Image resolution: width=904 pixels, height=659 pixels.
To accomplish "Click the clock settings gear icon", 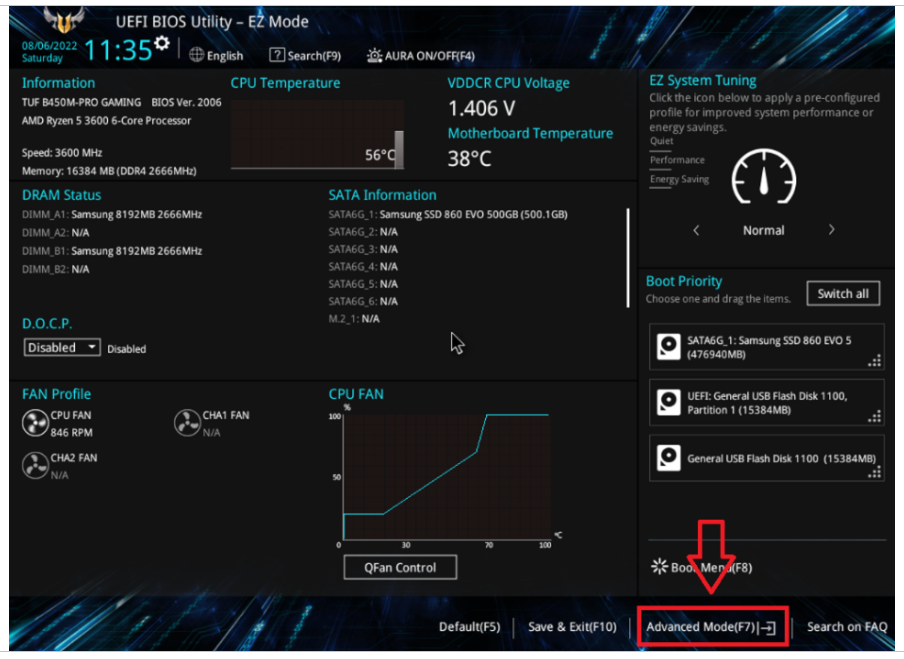I will (x=163, y=43).
